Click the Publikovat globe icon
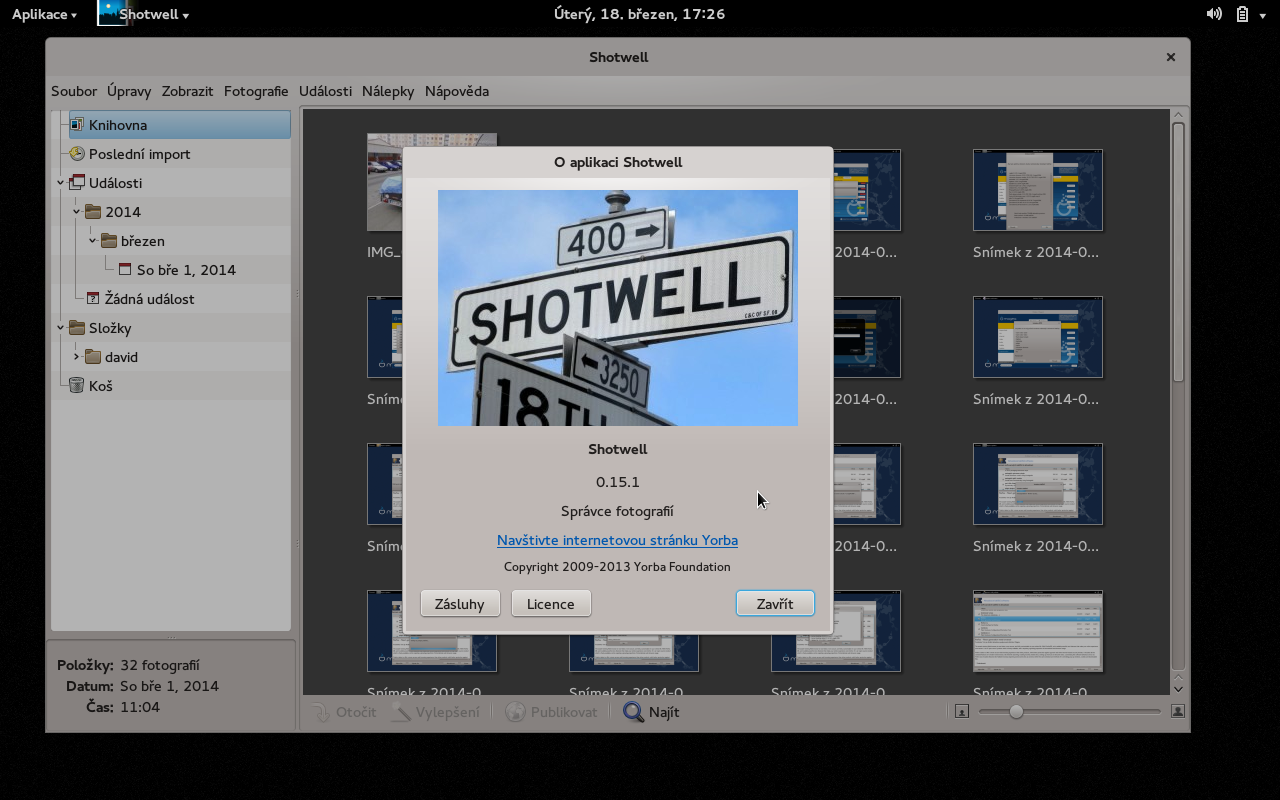 click(x=515, y=712)
